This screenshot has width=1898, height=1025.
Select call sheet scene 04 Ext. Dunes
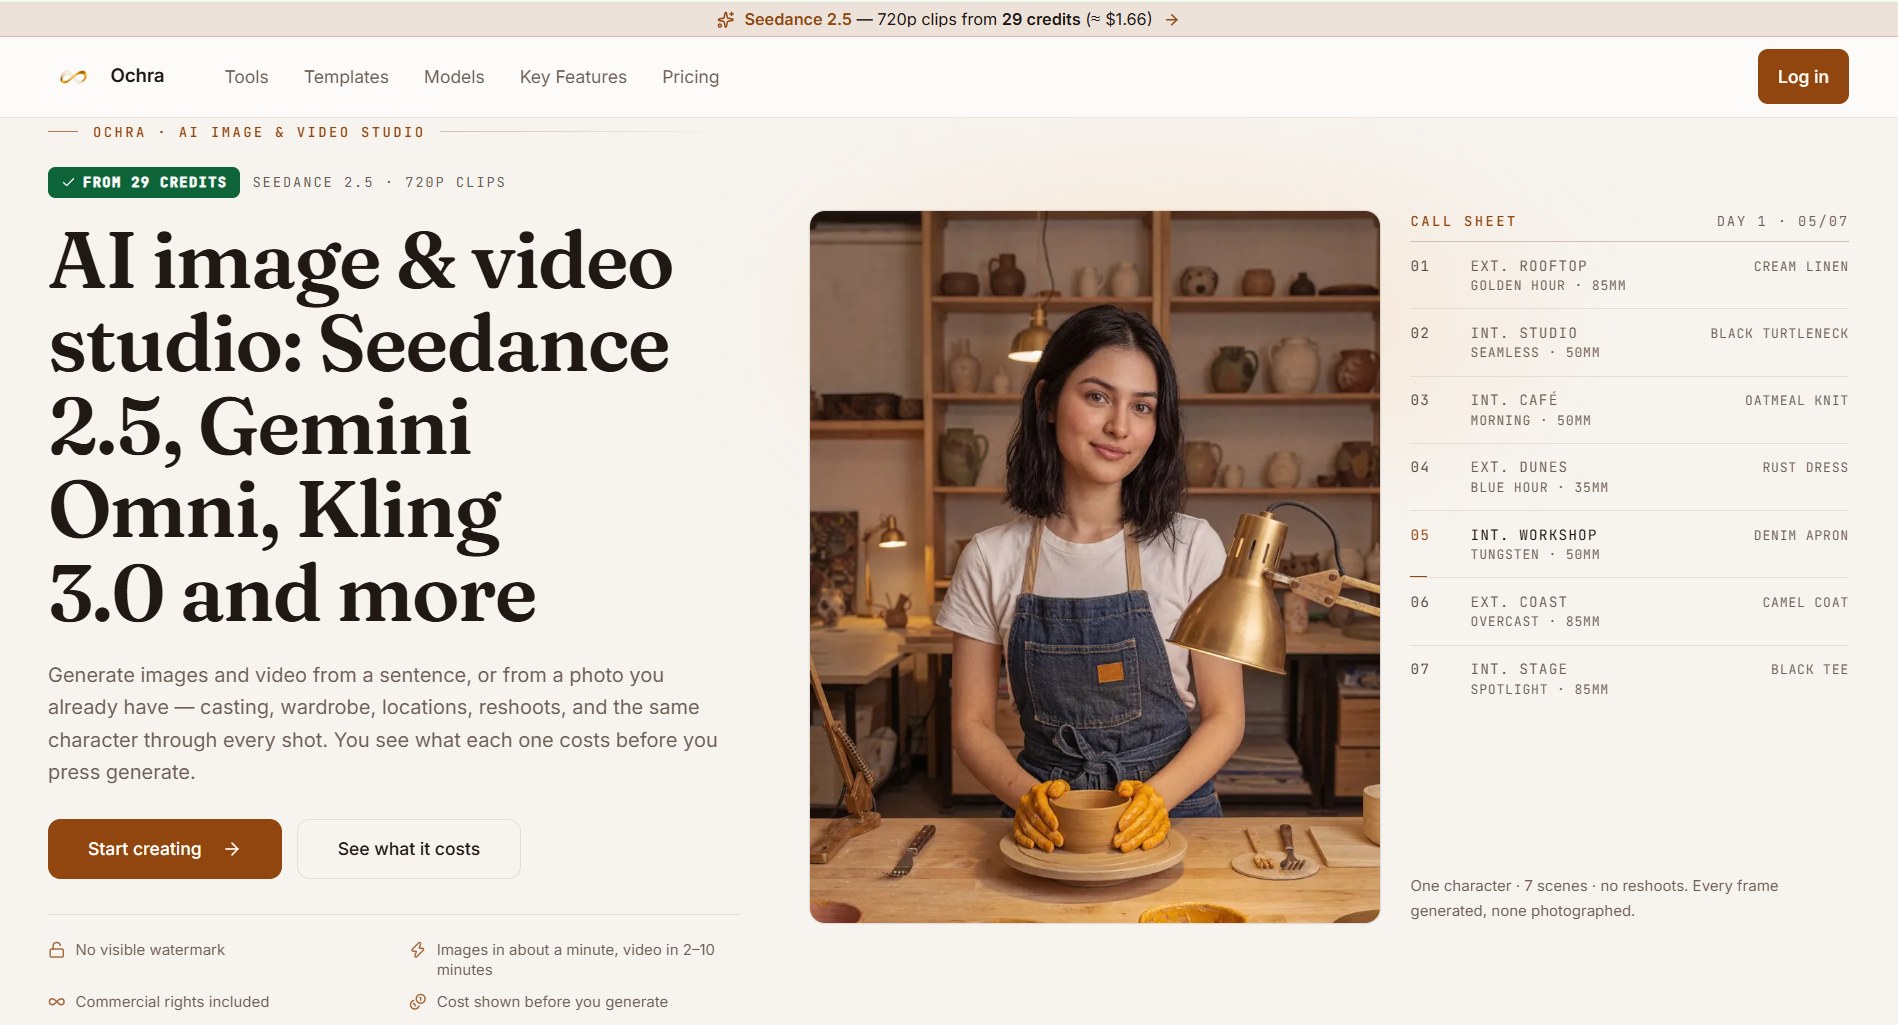(1629, 477)
